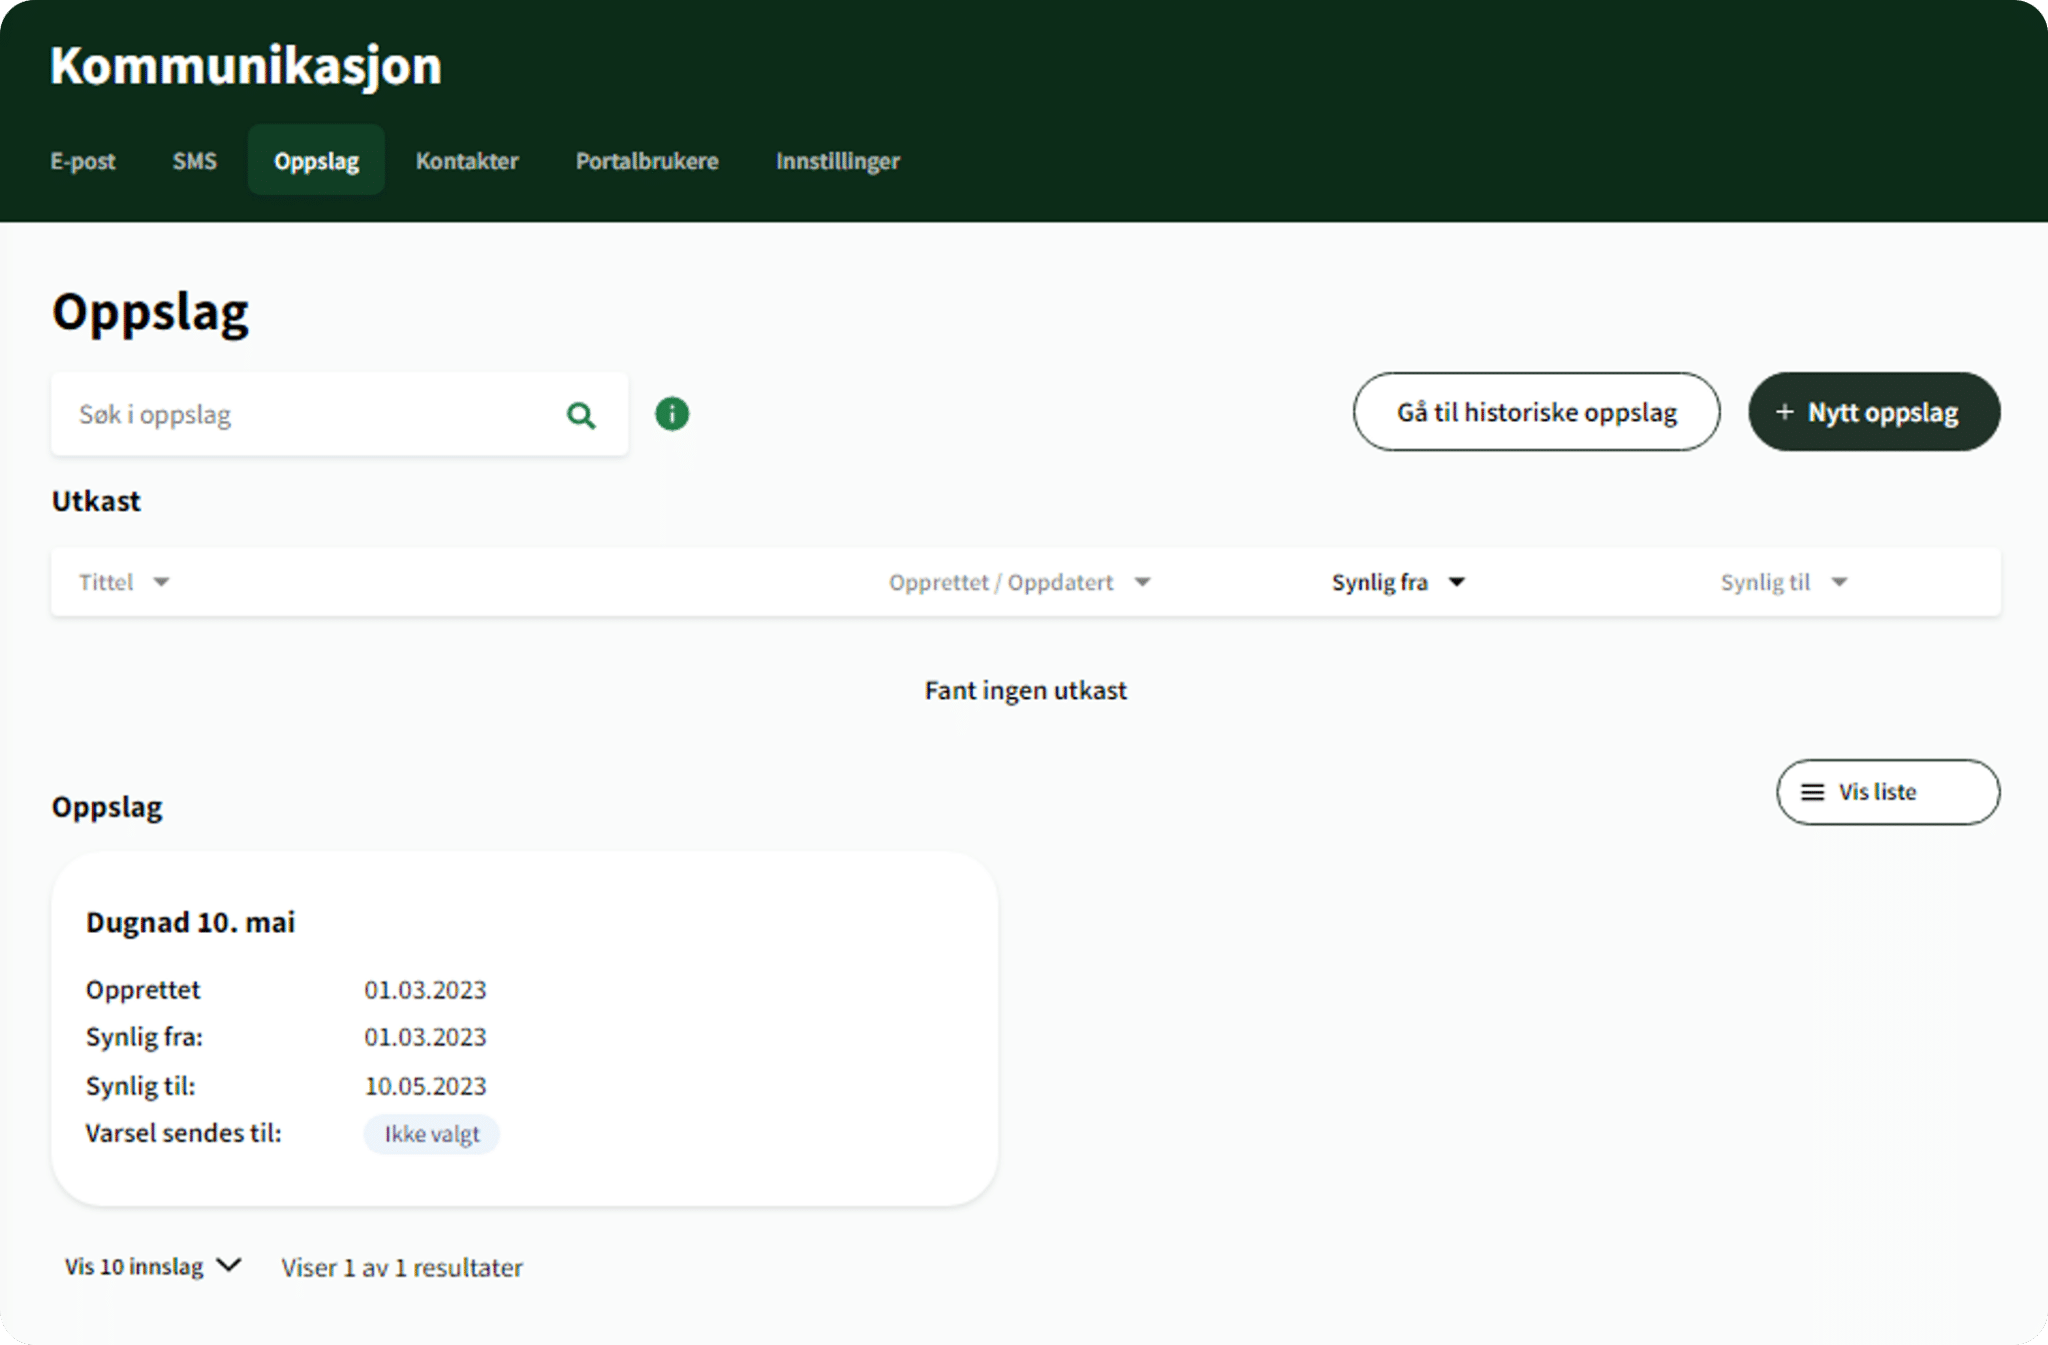Go to the Kontakter tab

[467, 161]
